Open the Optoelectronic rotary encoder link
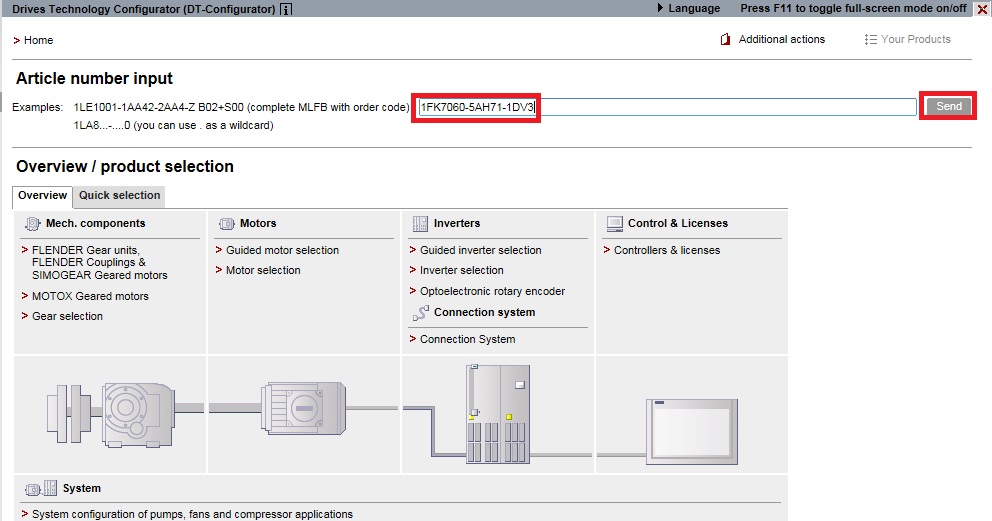 tap(492, 291)
